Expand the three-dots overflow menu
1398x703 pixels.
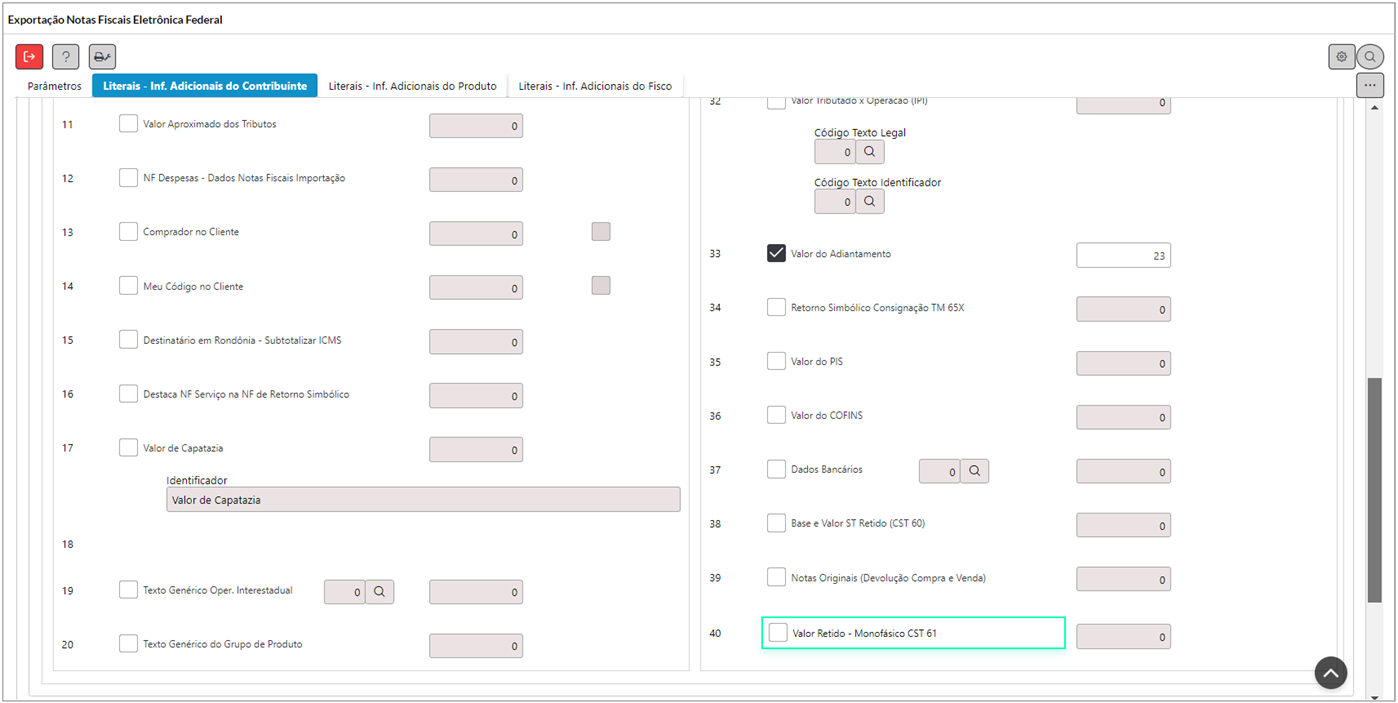1370,86
